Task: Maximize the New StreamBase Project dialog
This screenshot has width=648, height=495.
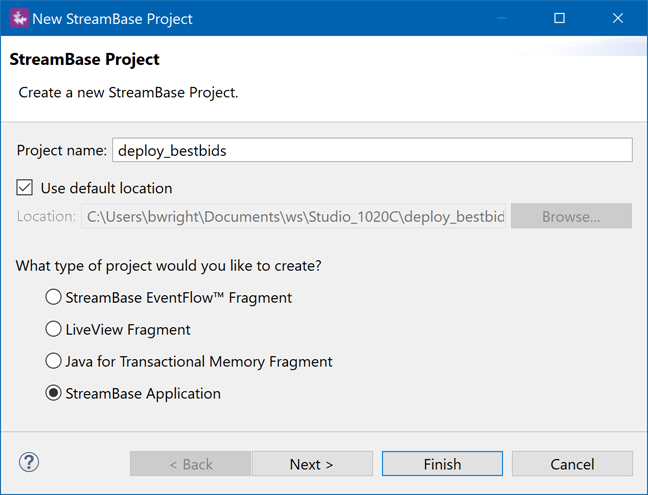Action: pos(559,18)
